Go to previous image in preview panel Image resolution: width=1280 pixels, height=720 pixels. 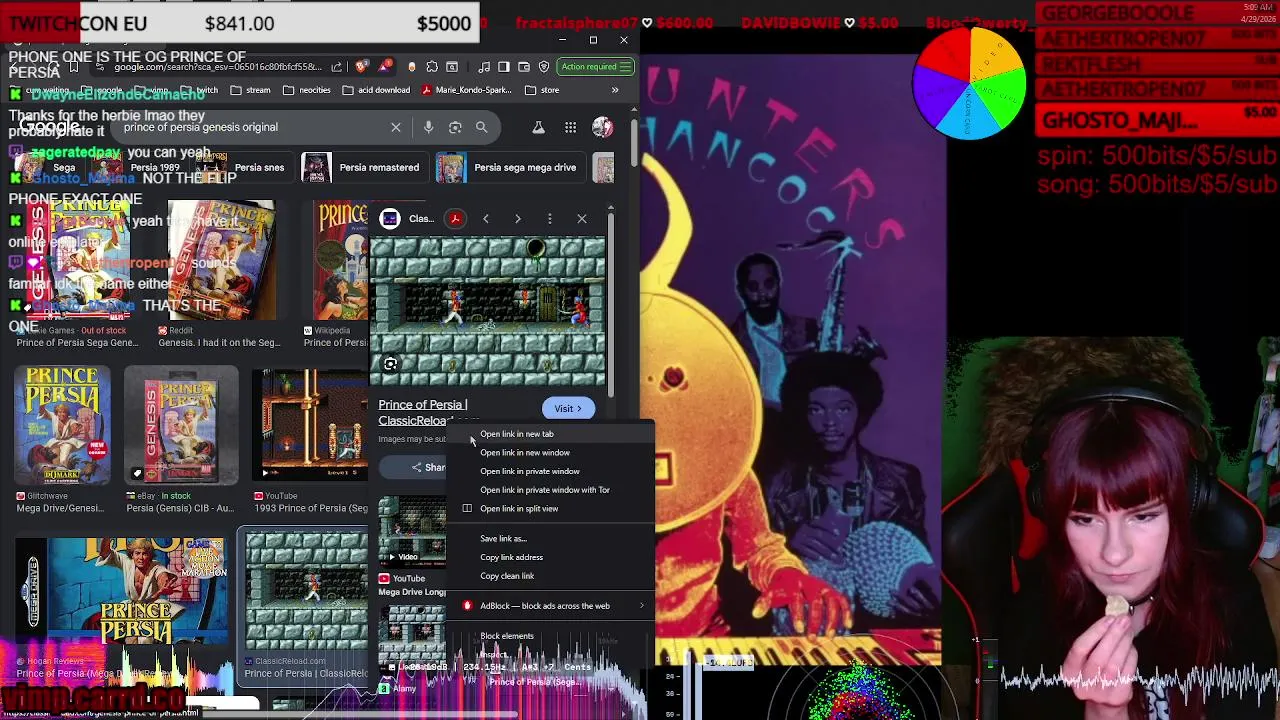486,219
